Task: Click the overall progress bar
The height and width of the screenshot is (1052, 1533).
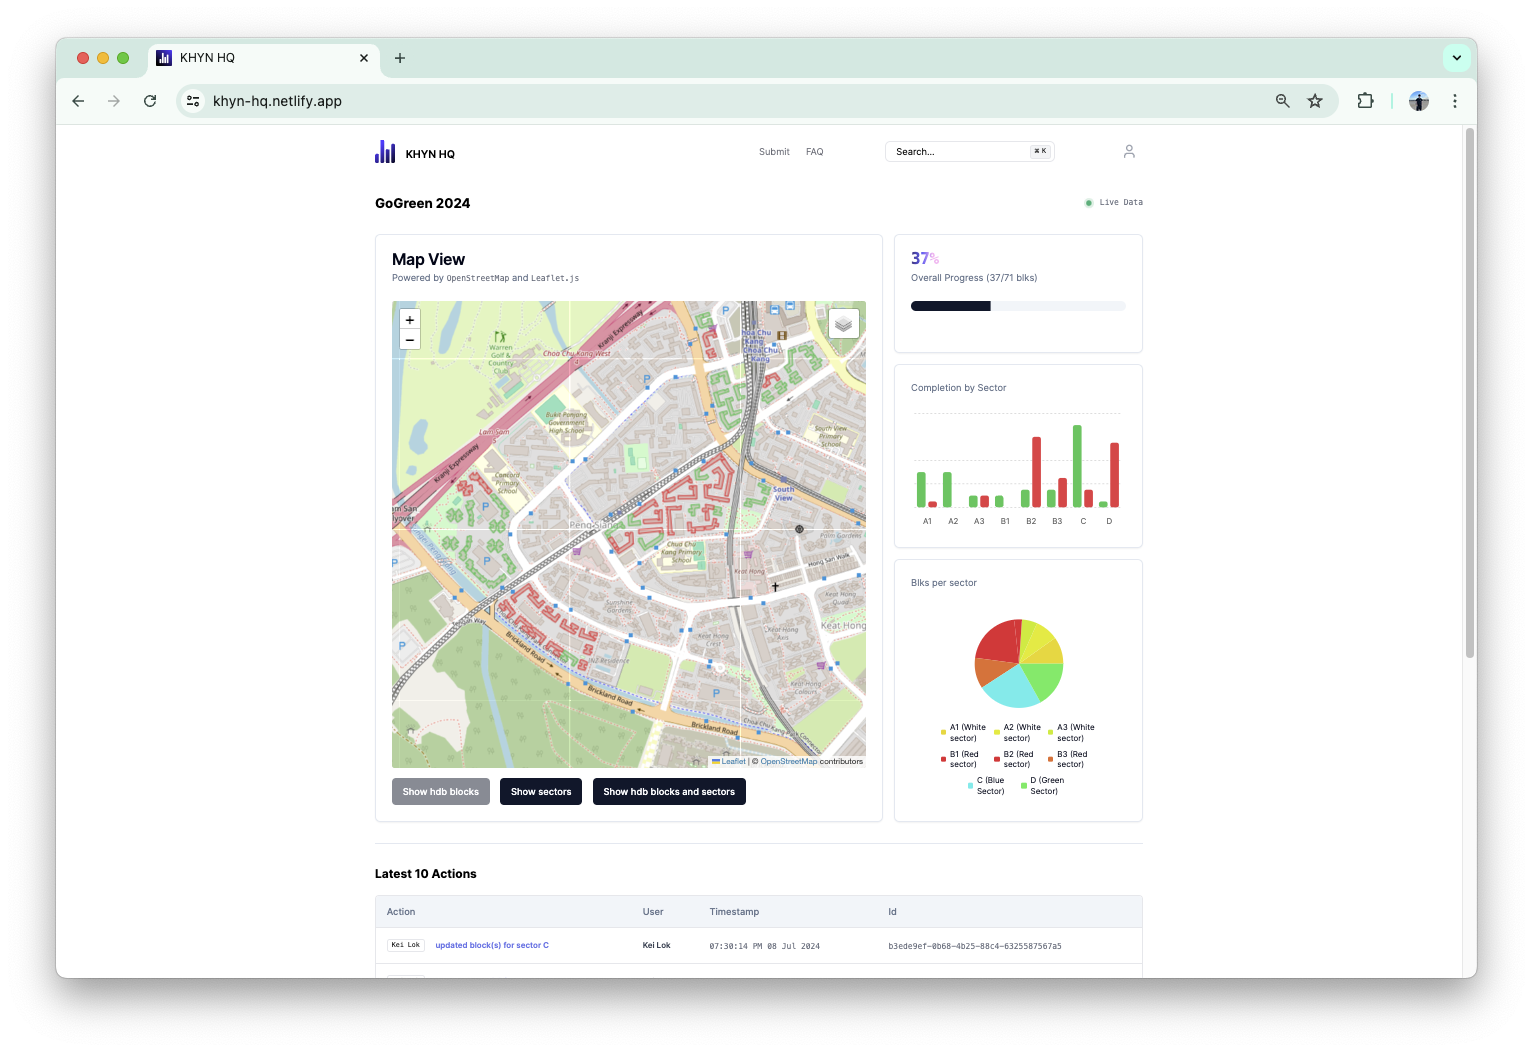Action: click(1018, 306)
